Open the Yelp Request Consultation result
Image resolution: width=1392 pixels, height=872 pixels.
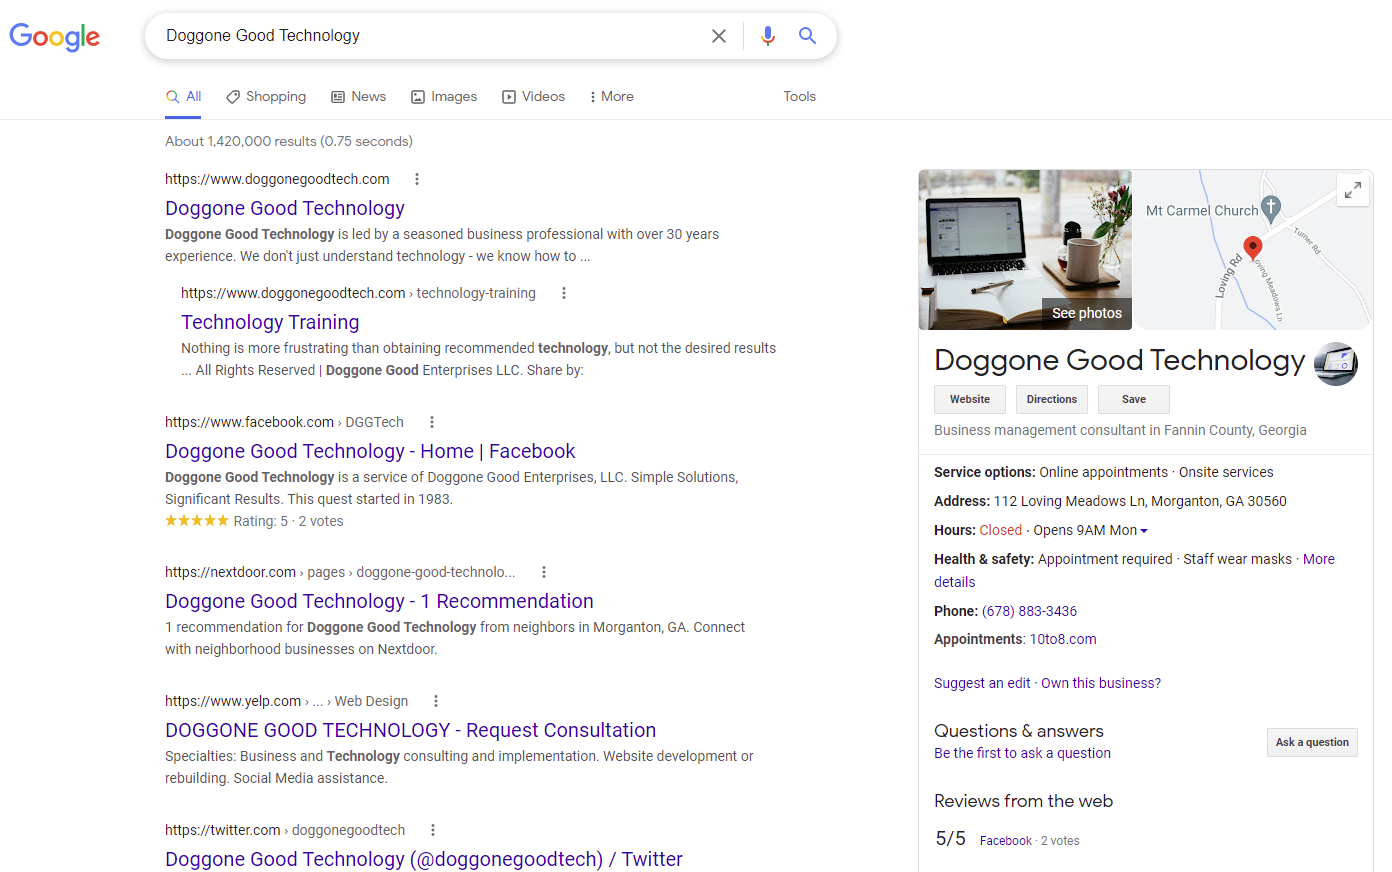[x=411, y=730]
